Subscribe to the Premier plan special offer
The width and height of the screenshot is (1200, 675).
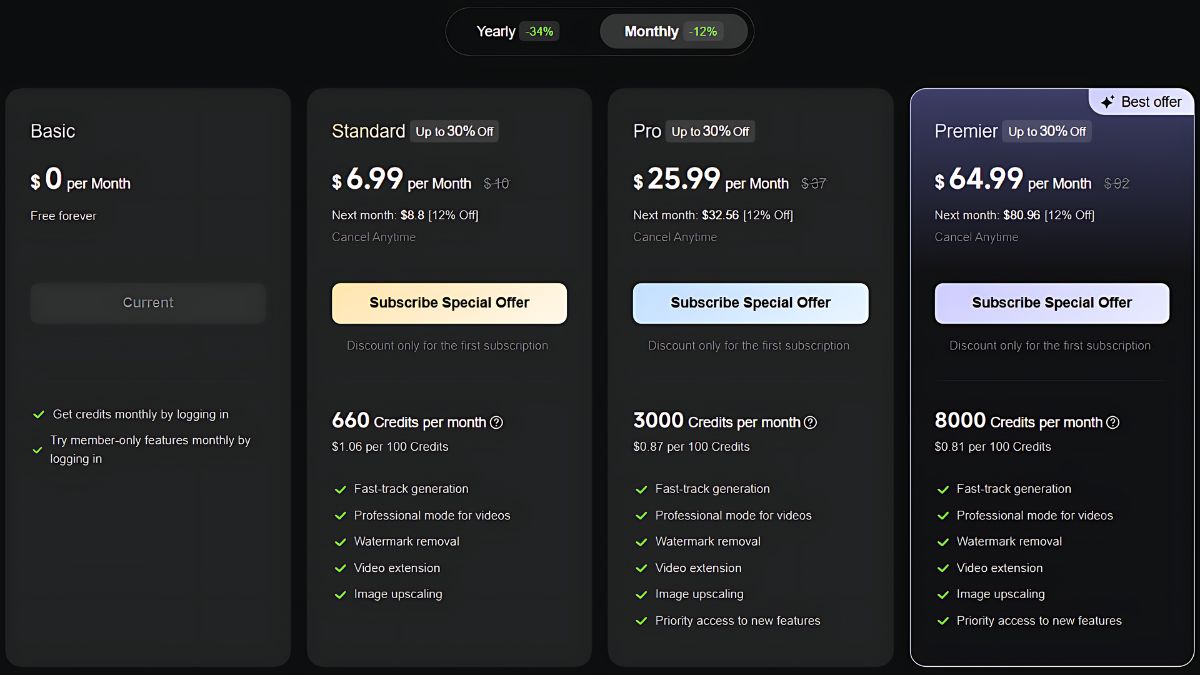(1052, 303)
